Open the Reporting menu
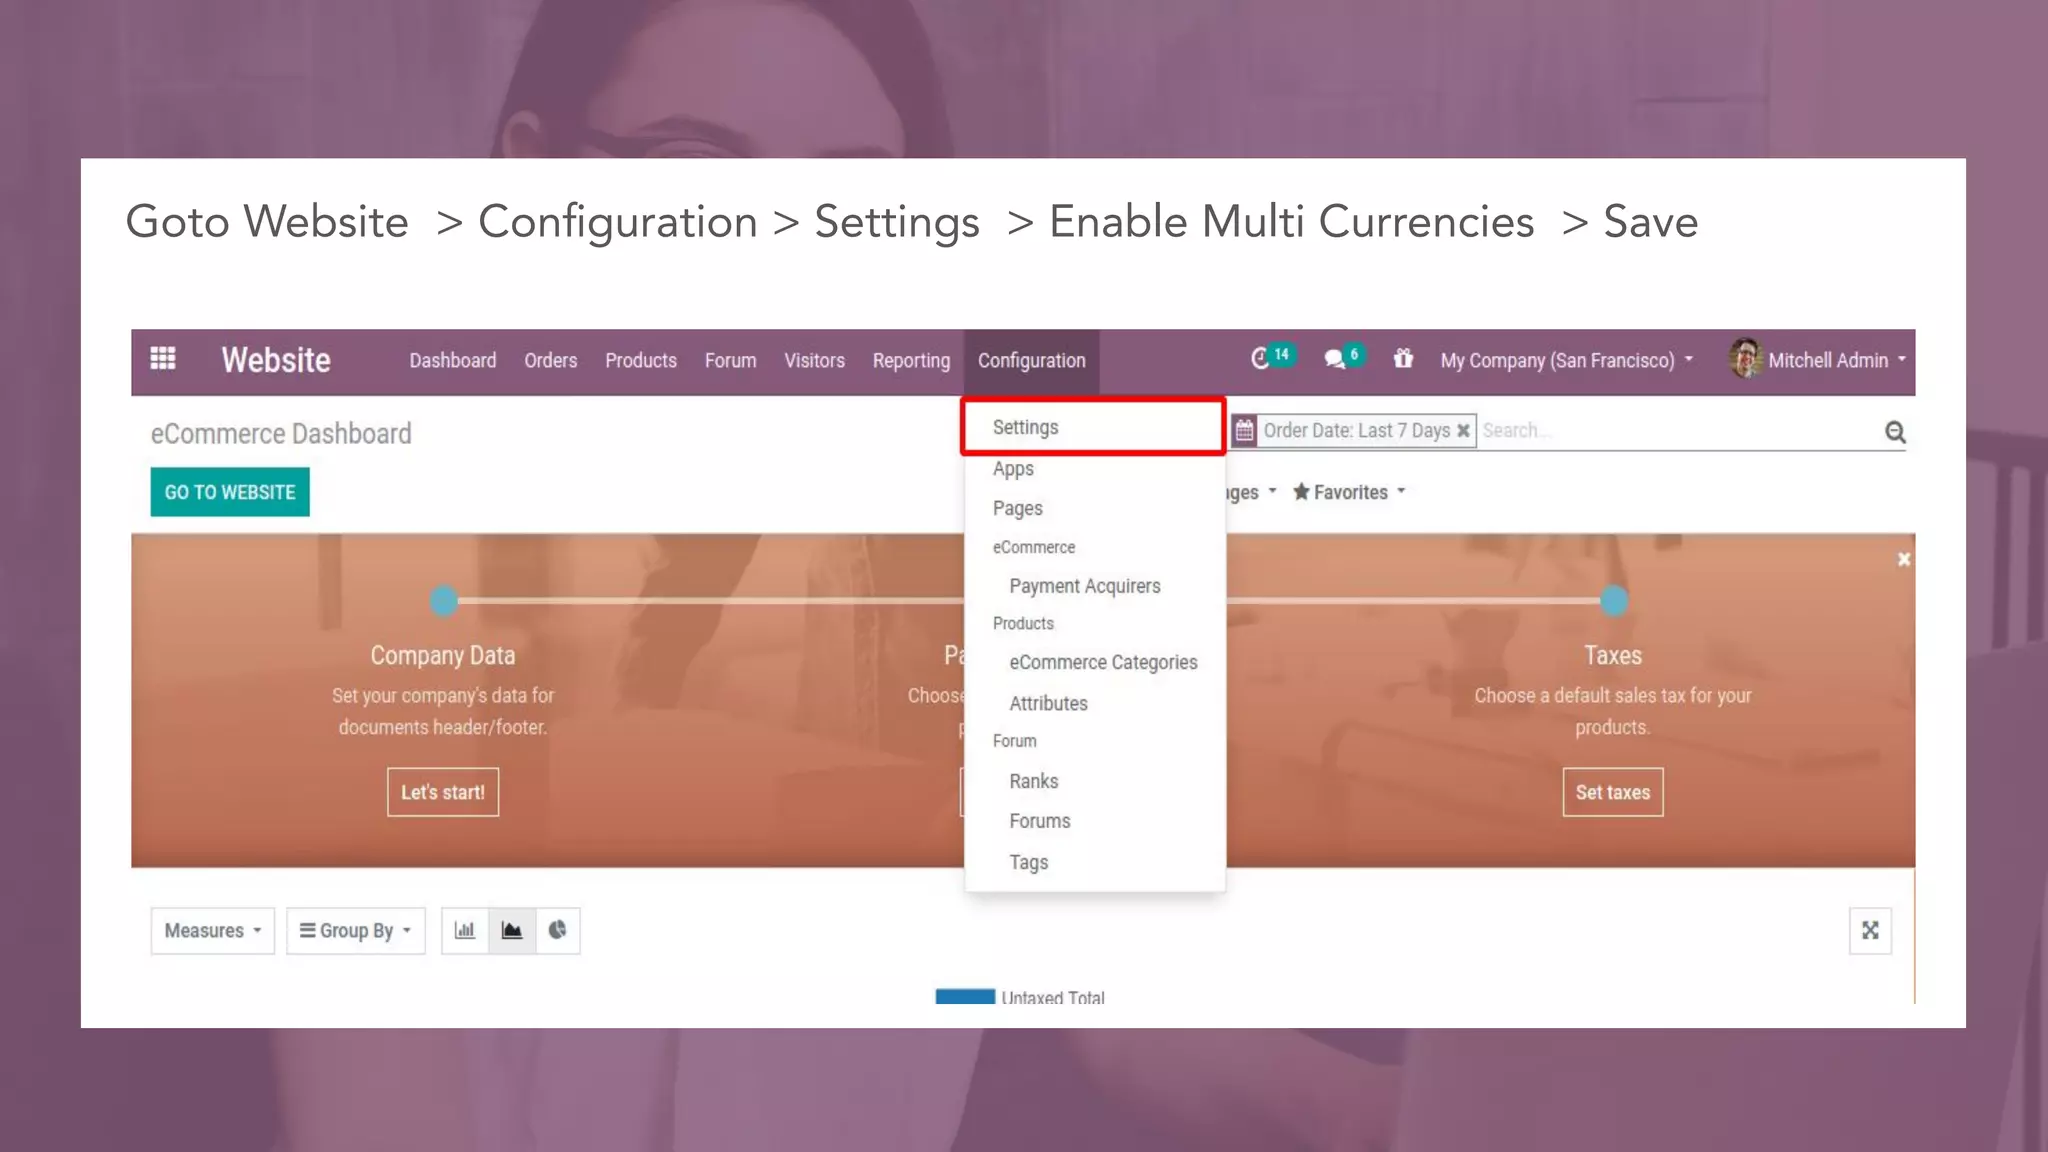Viewport: 2048px width, 1152px height. coord(912,360)
